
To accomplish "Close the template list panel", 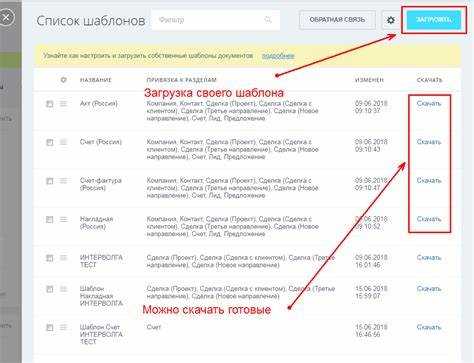I will [6, 17].
